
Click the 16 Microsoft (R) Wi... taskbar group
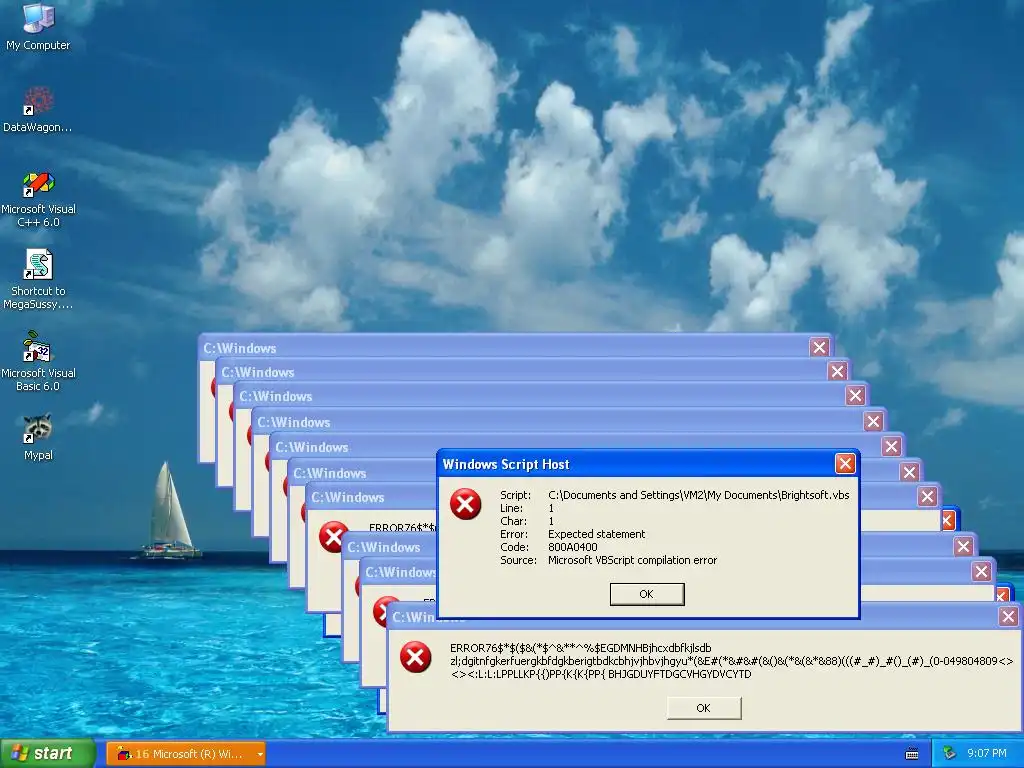click(185, 754)
